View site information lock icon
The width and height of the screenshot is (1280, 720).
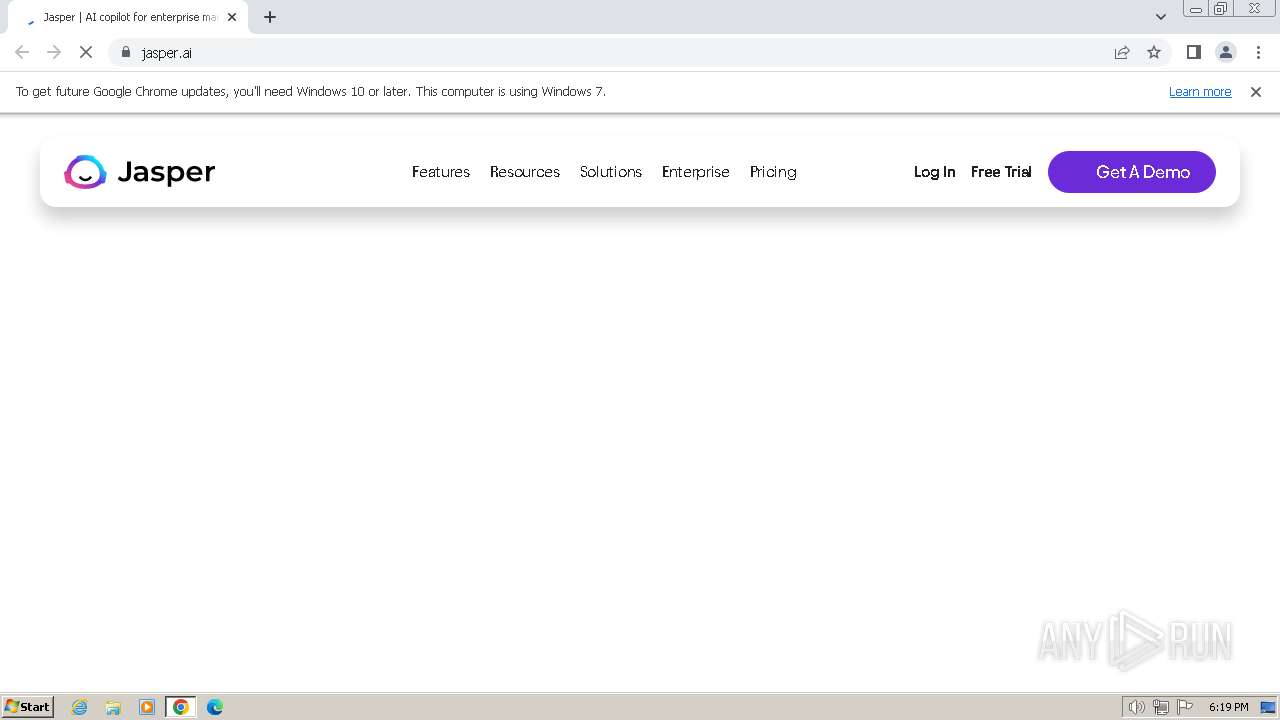pos(126,52)
